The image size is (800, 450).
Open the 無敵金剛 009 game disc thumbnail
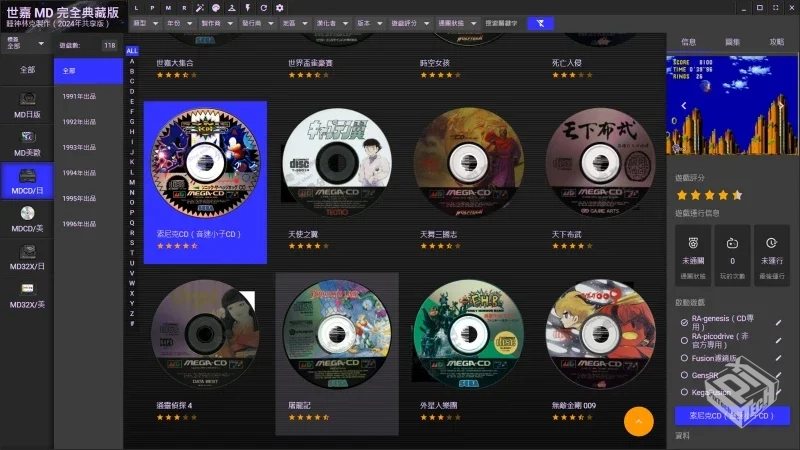coord(601,334)
